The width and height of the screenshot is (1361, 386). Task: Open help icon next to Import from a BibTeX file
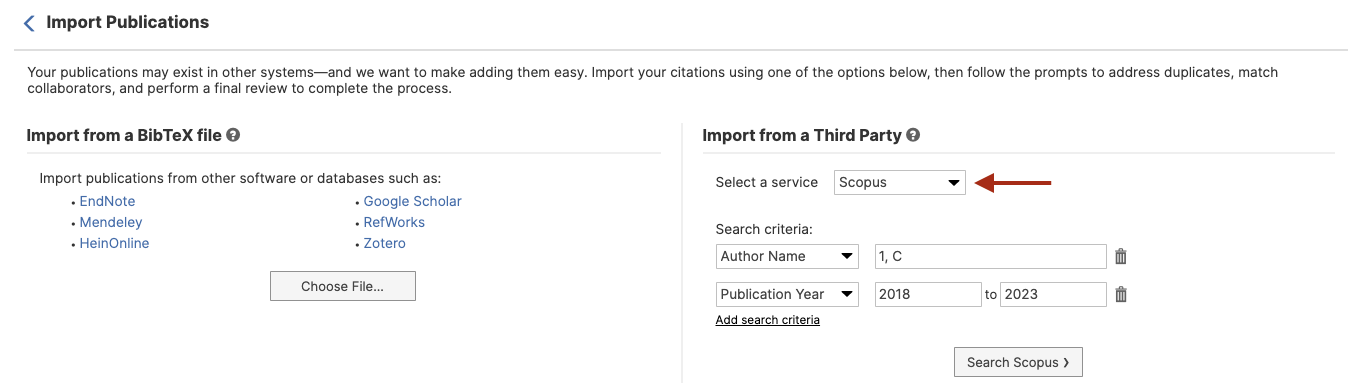[233, 135]
